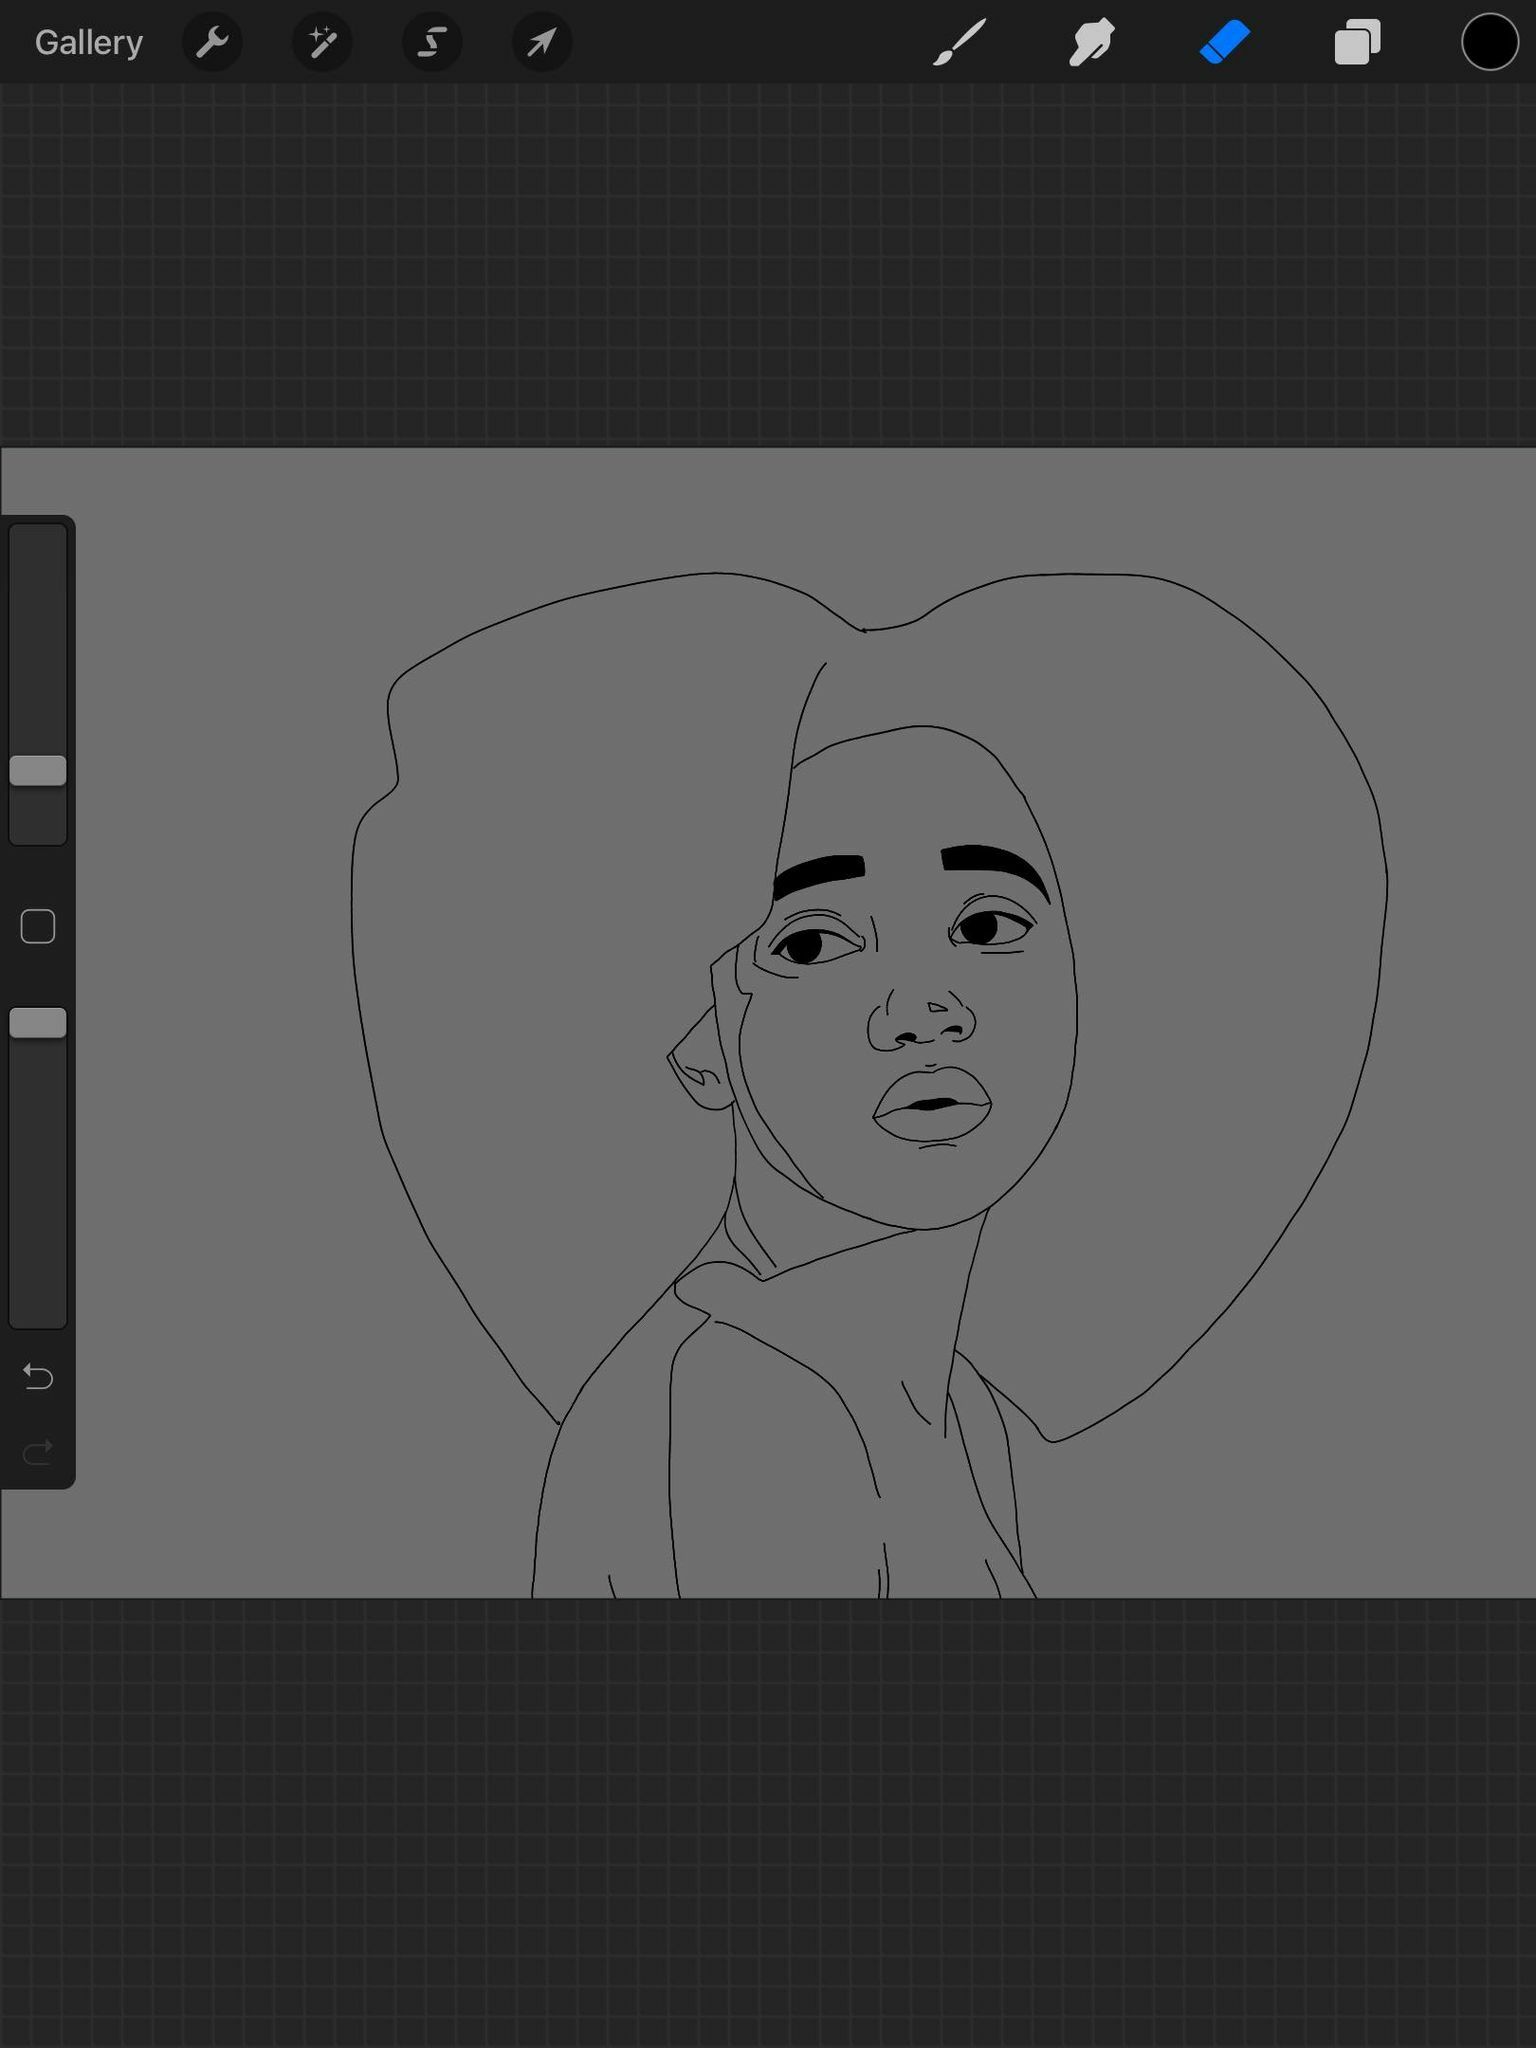This screenshot has height=2048, width=1536.
Task: Open the Layers panel
Action: click(1358, 43)
